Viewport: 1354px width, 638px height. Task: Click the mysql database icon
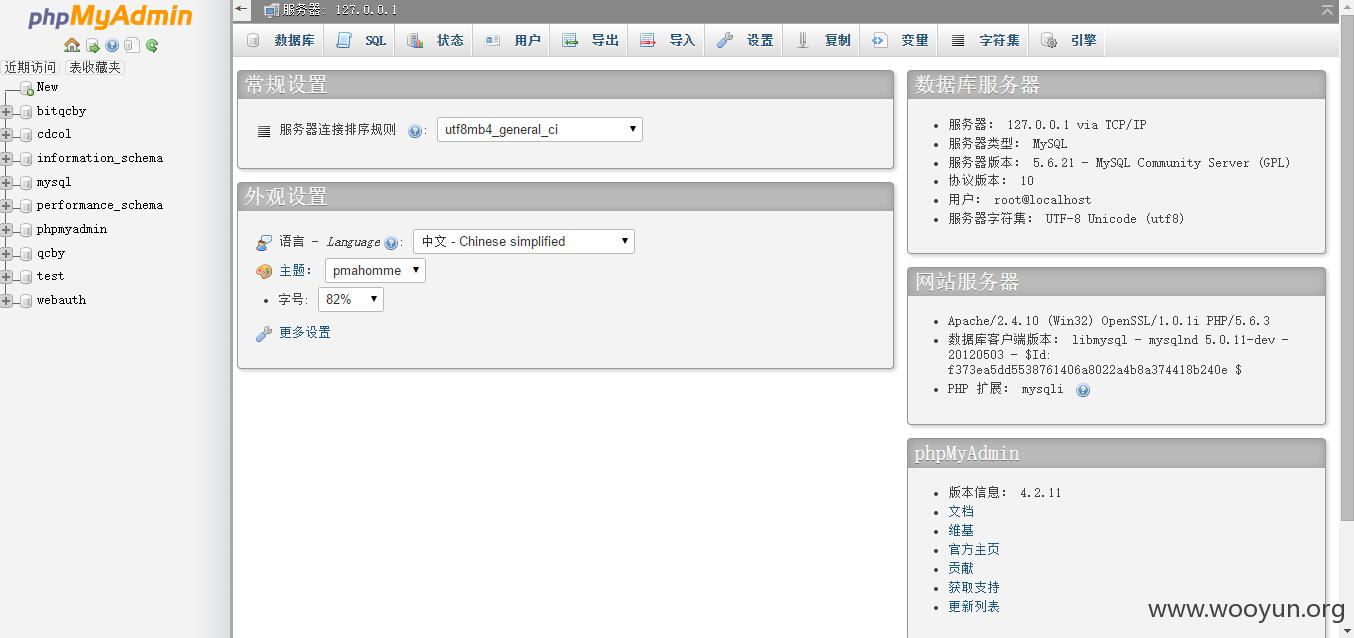tap(26, 182)
